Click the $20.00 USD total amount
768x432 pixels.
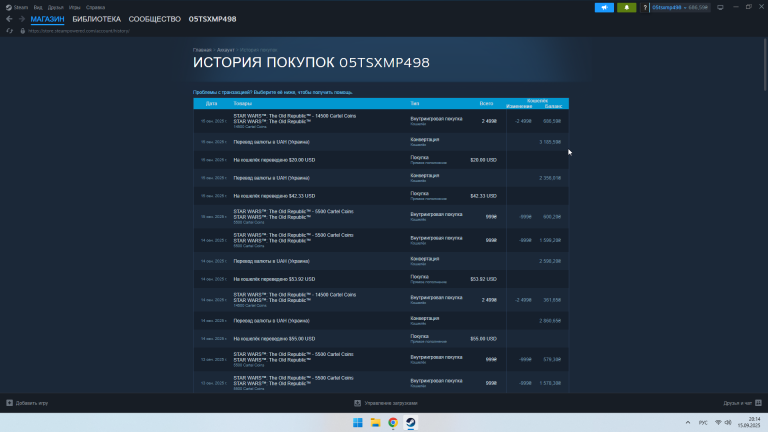pos(483,160)
